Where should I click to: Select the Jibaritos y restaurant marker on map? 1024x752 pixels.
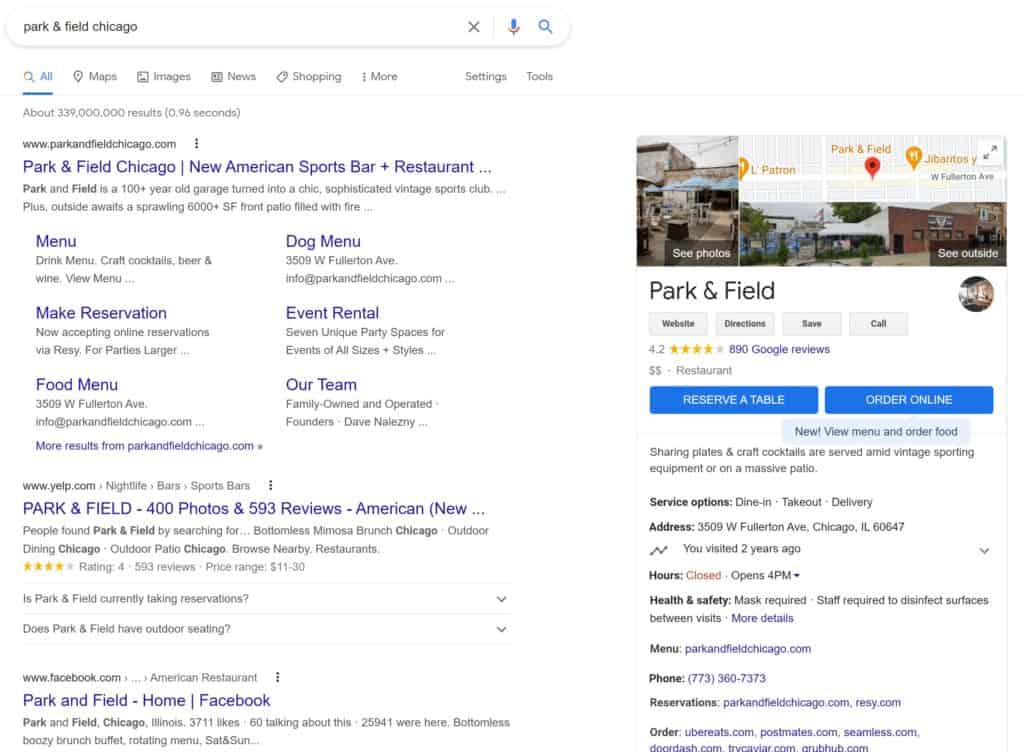(914, 157)
